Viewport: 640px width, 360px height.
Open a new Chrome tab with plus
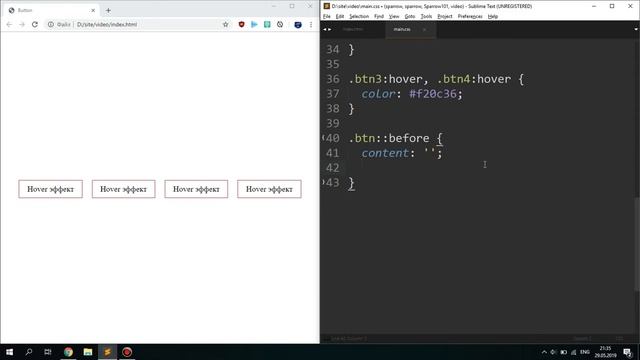(x=108, y=10)
